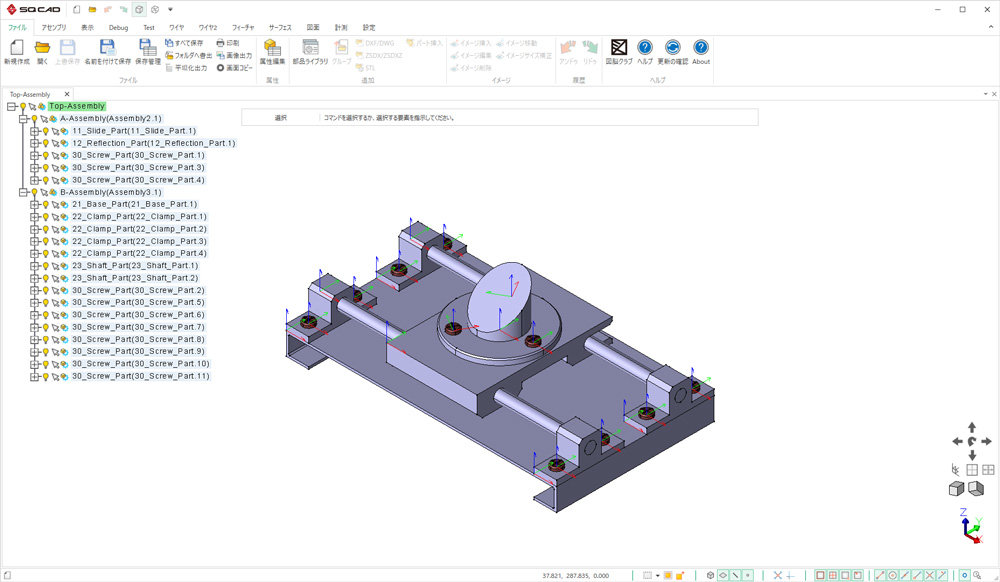Click the 更新の確認 update check icon
This screenshot has height=582, width=1000.
coord(673,48)
